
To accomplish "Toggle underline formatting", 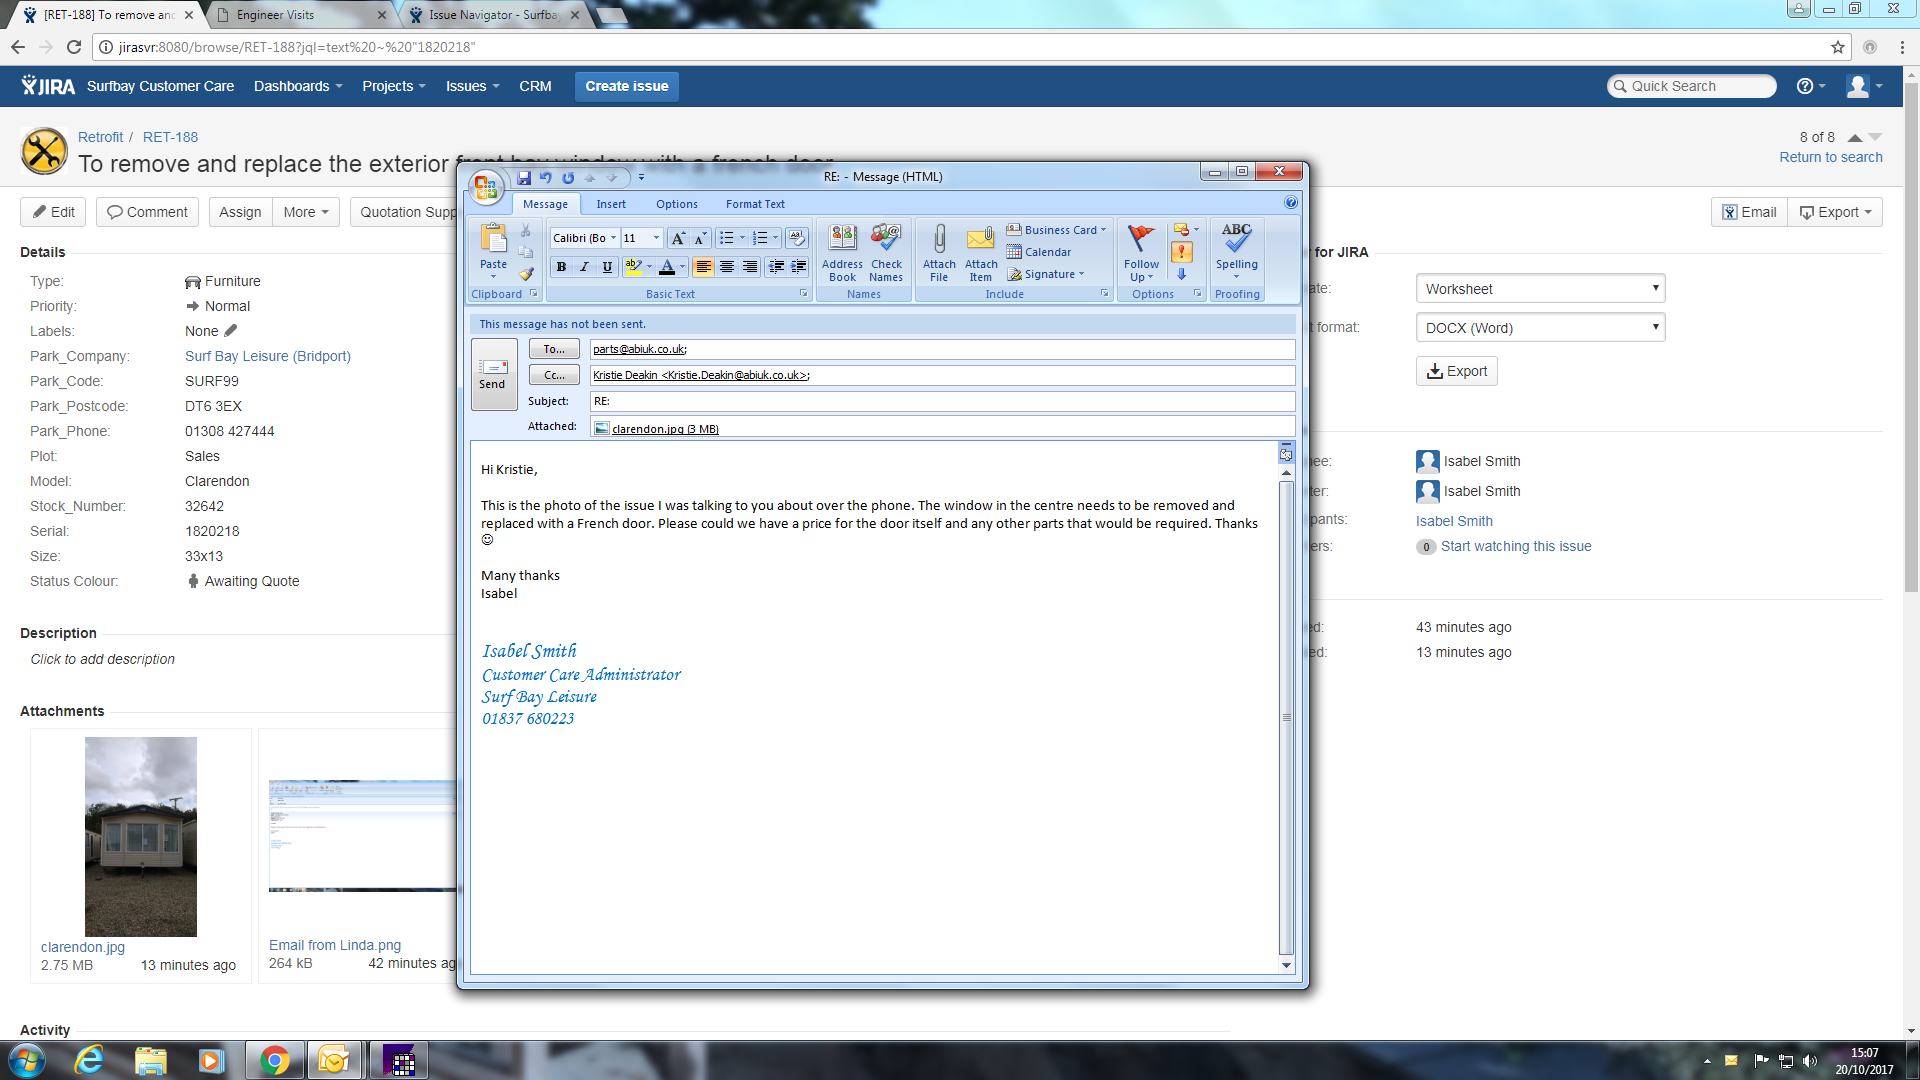I will pos(607,267).
